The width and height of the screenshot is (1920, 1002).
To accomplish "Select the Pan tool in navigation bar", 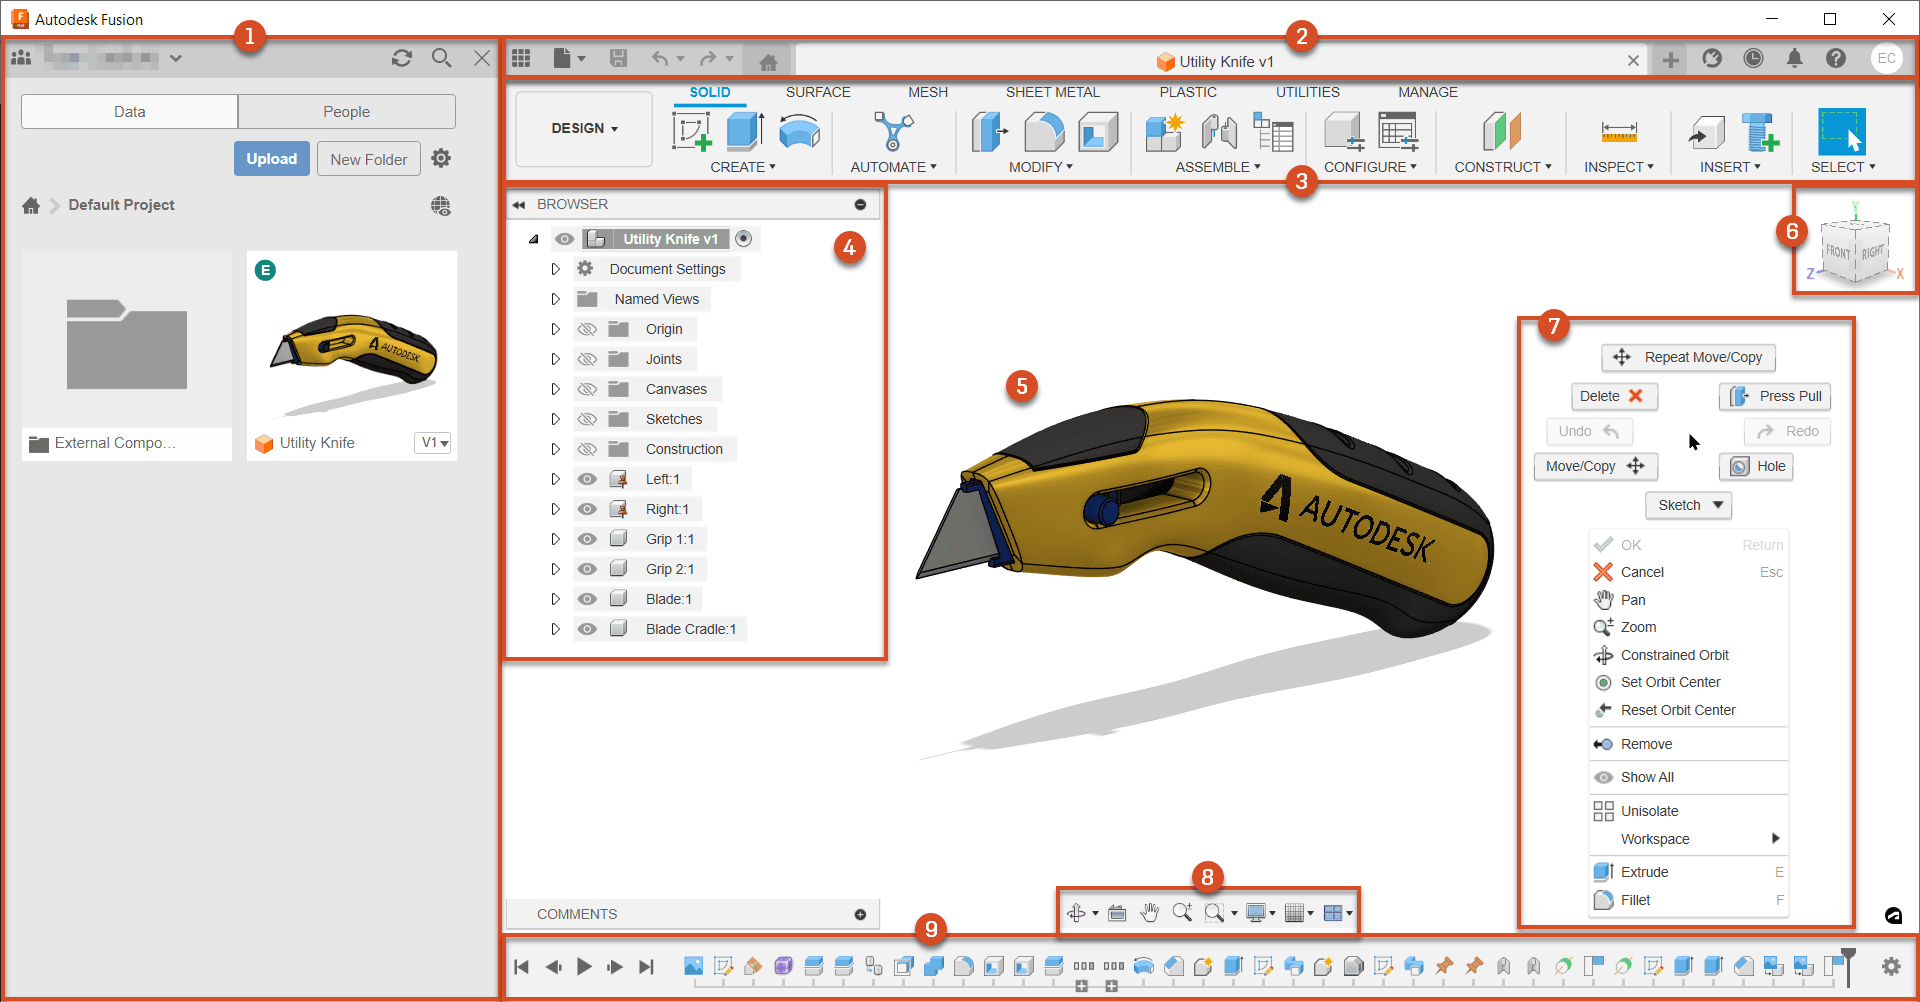I will (1149, 912).
